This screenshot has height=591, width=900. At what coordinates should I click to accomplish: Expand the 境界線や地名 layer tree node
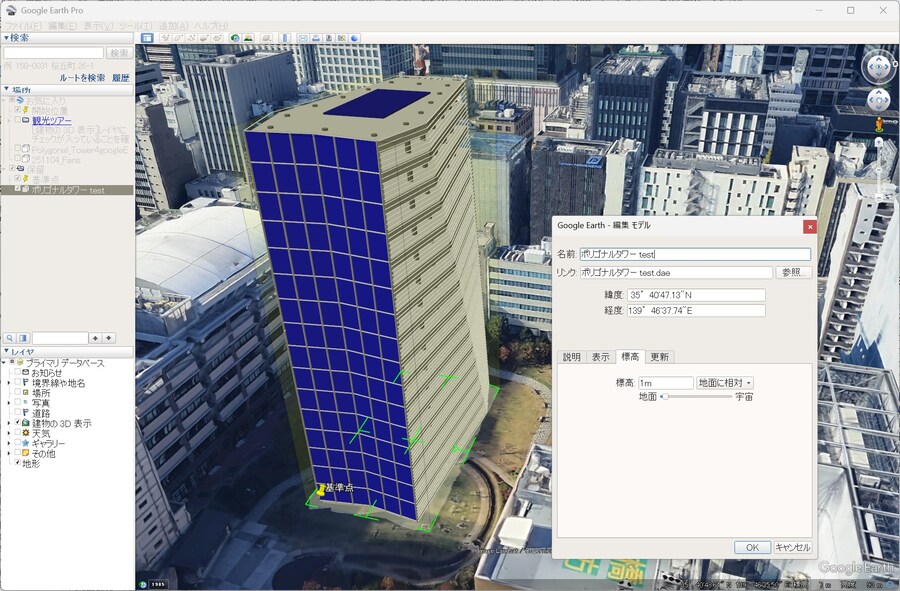[9, 383]
